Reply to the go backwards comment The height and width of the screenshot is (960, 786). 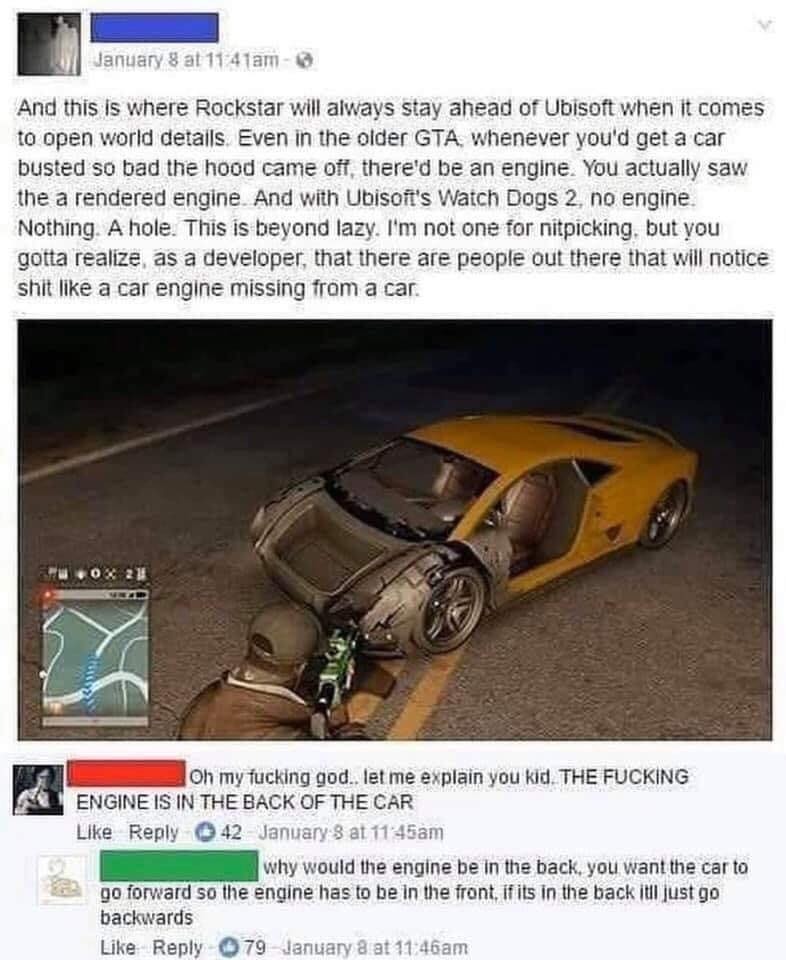[x=178, y=947]
